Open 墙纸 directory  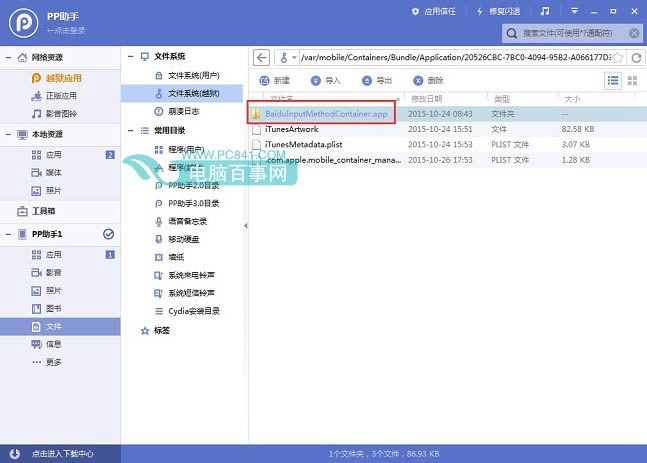pos(169,257)
